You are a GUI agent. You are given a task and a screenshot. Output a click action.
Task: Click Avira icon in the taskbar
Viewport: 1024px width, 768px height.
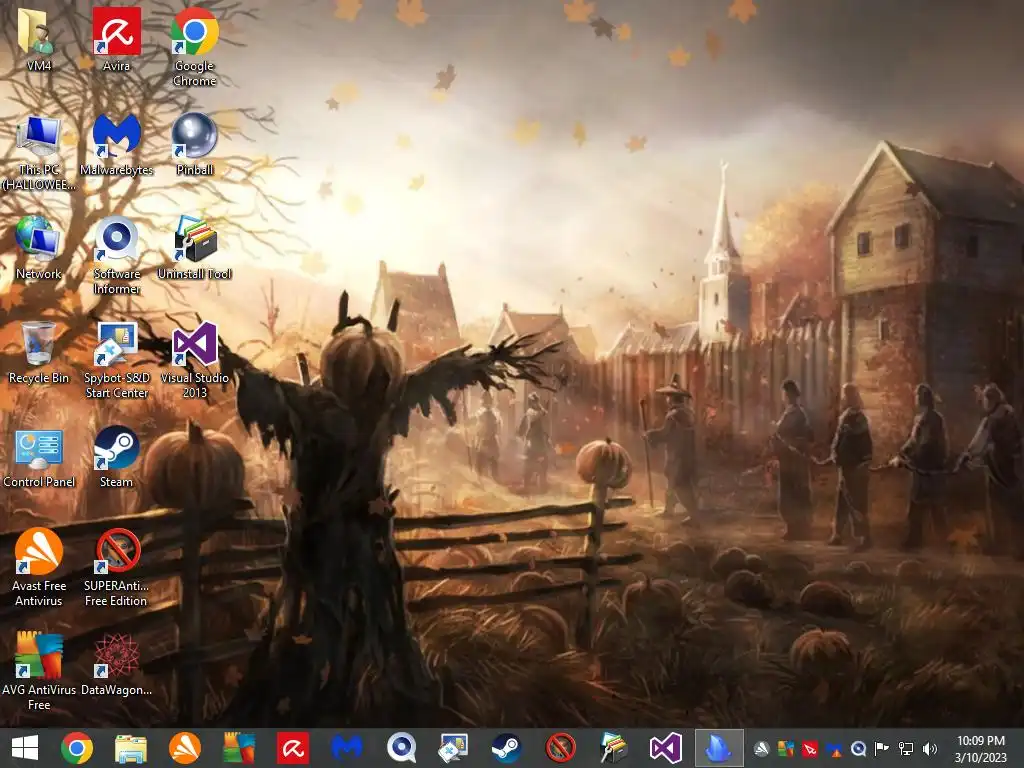point(293,748)
